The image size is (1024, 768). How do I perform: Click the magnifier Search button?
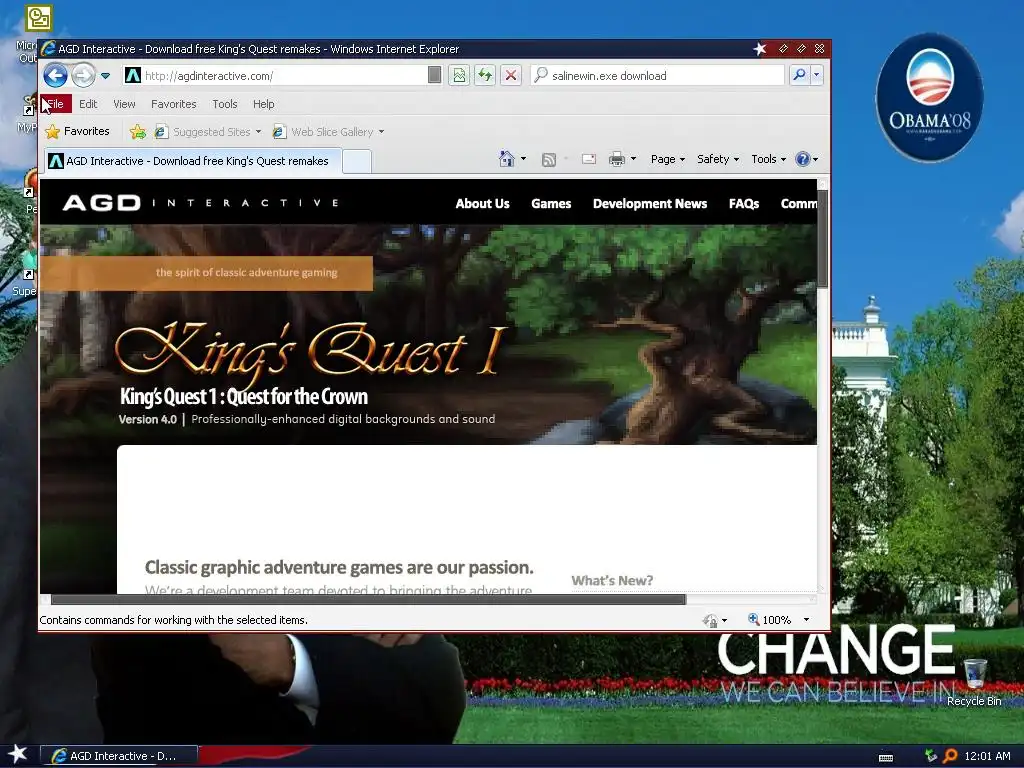pos(799,76)
